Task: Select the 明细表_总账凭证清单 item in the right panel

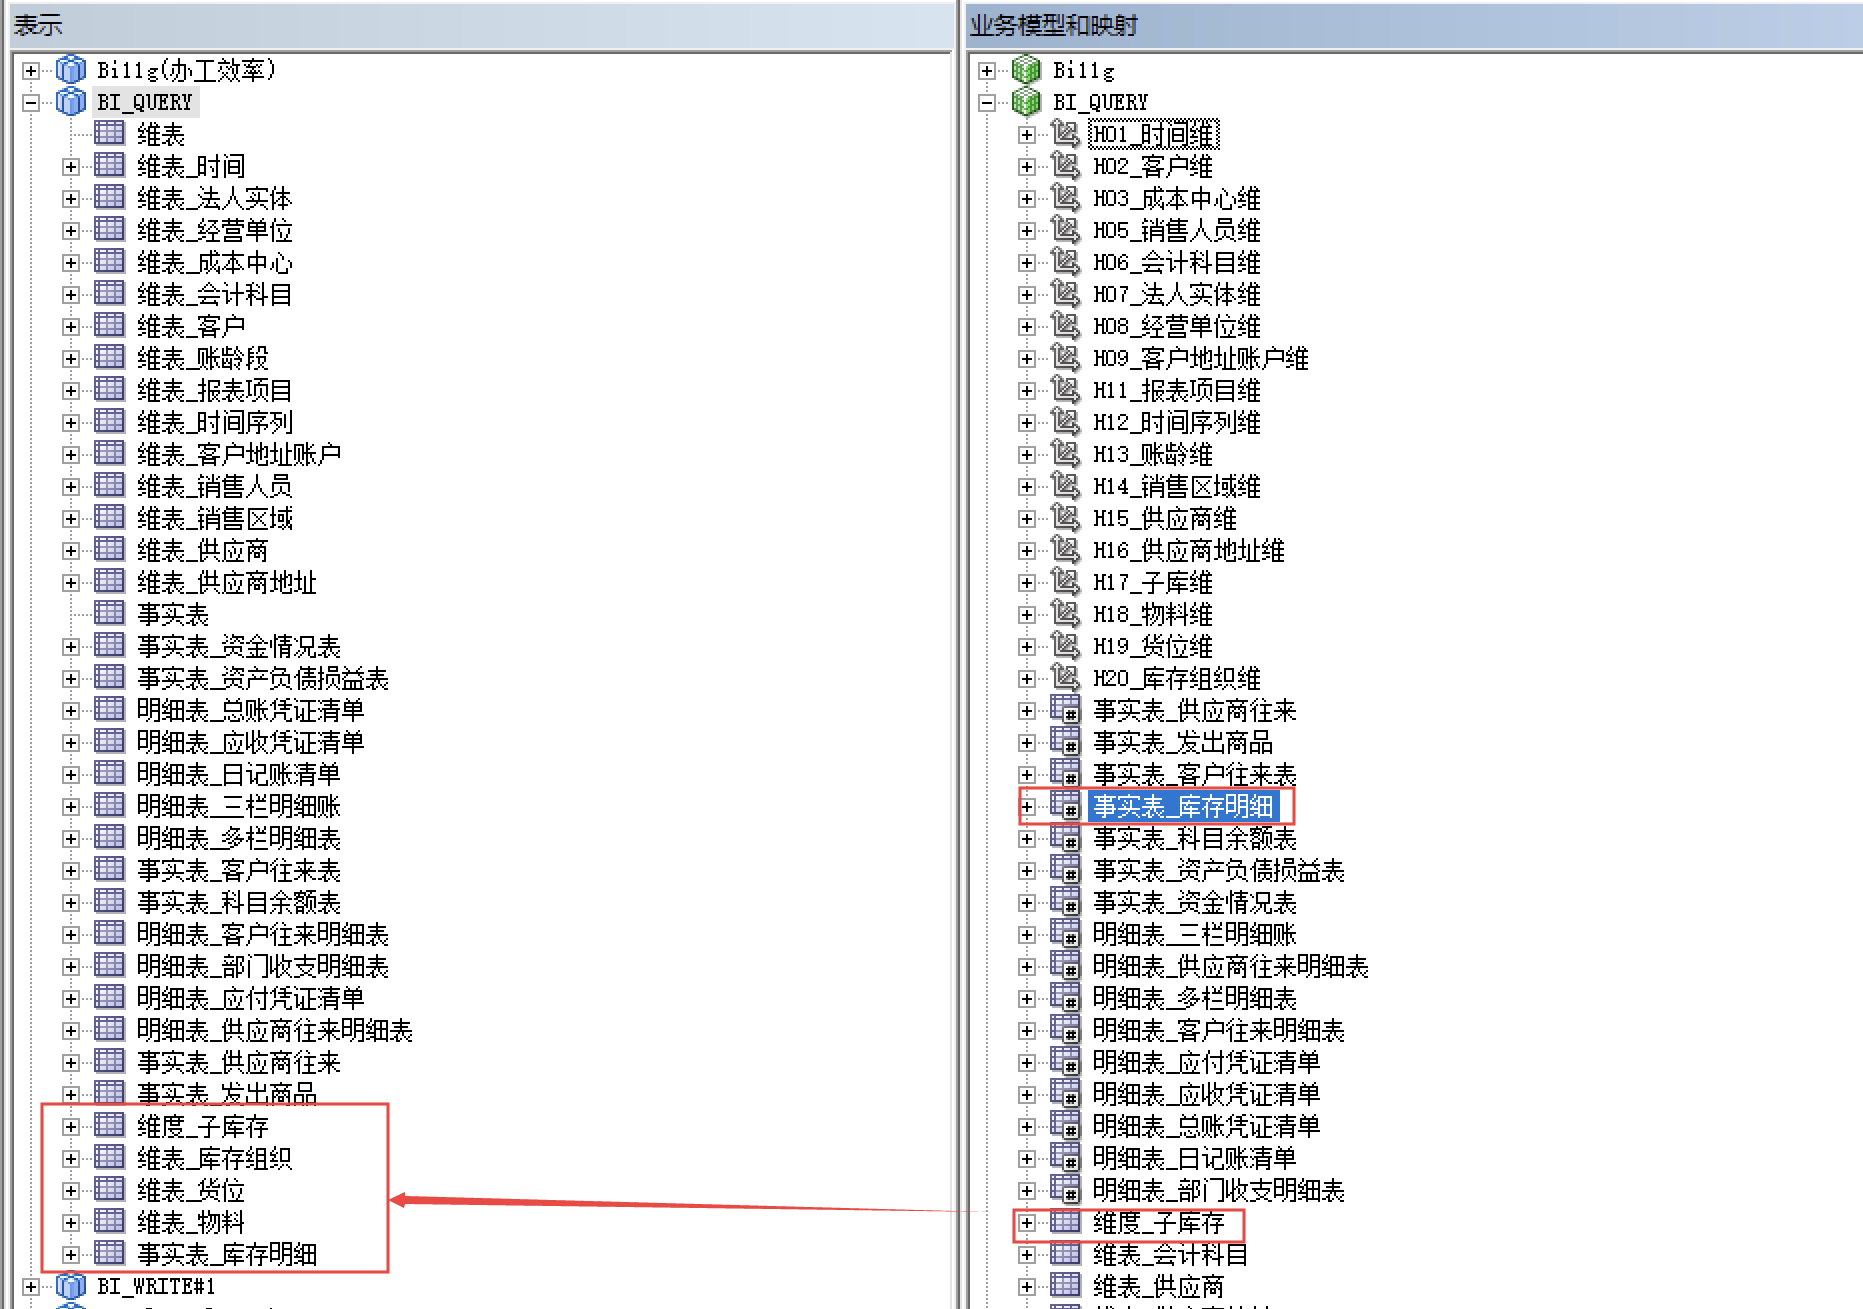Action: point(1206,1126)
